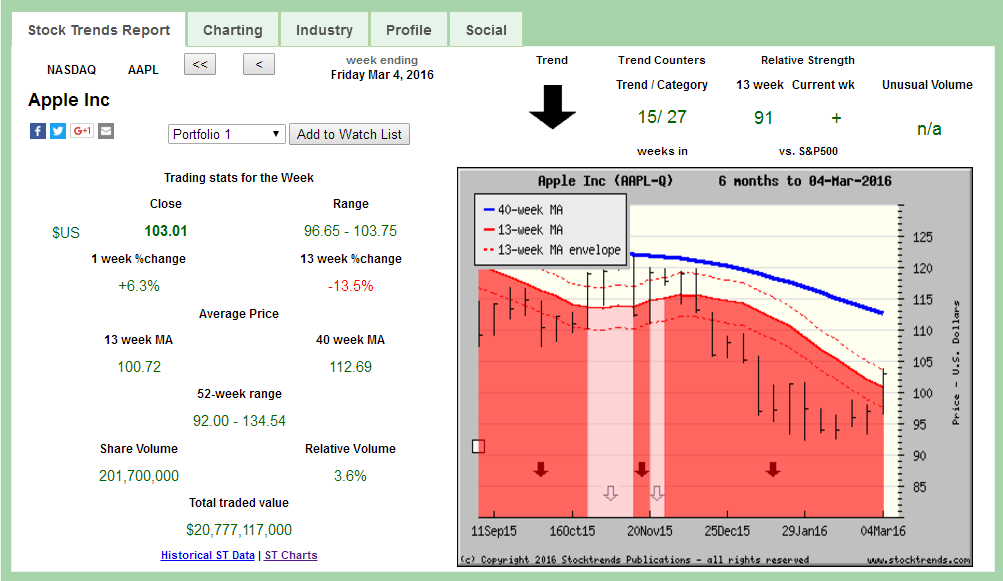
Task: Open ST Charts link
Action: pos(291,555)
